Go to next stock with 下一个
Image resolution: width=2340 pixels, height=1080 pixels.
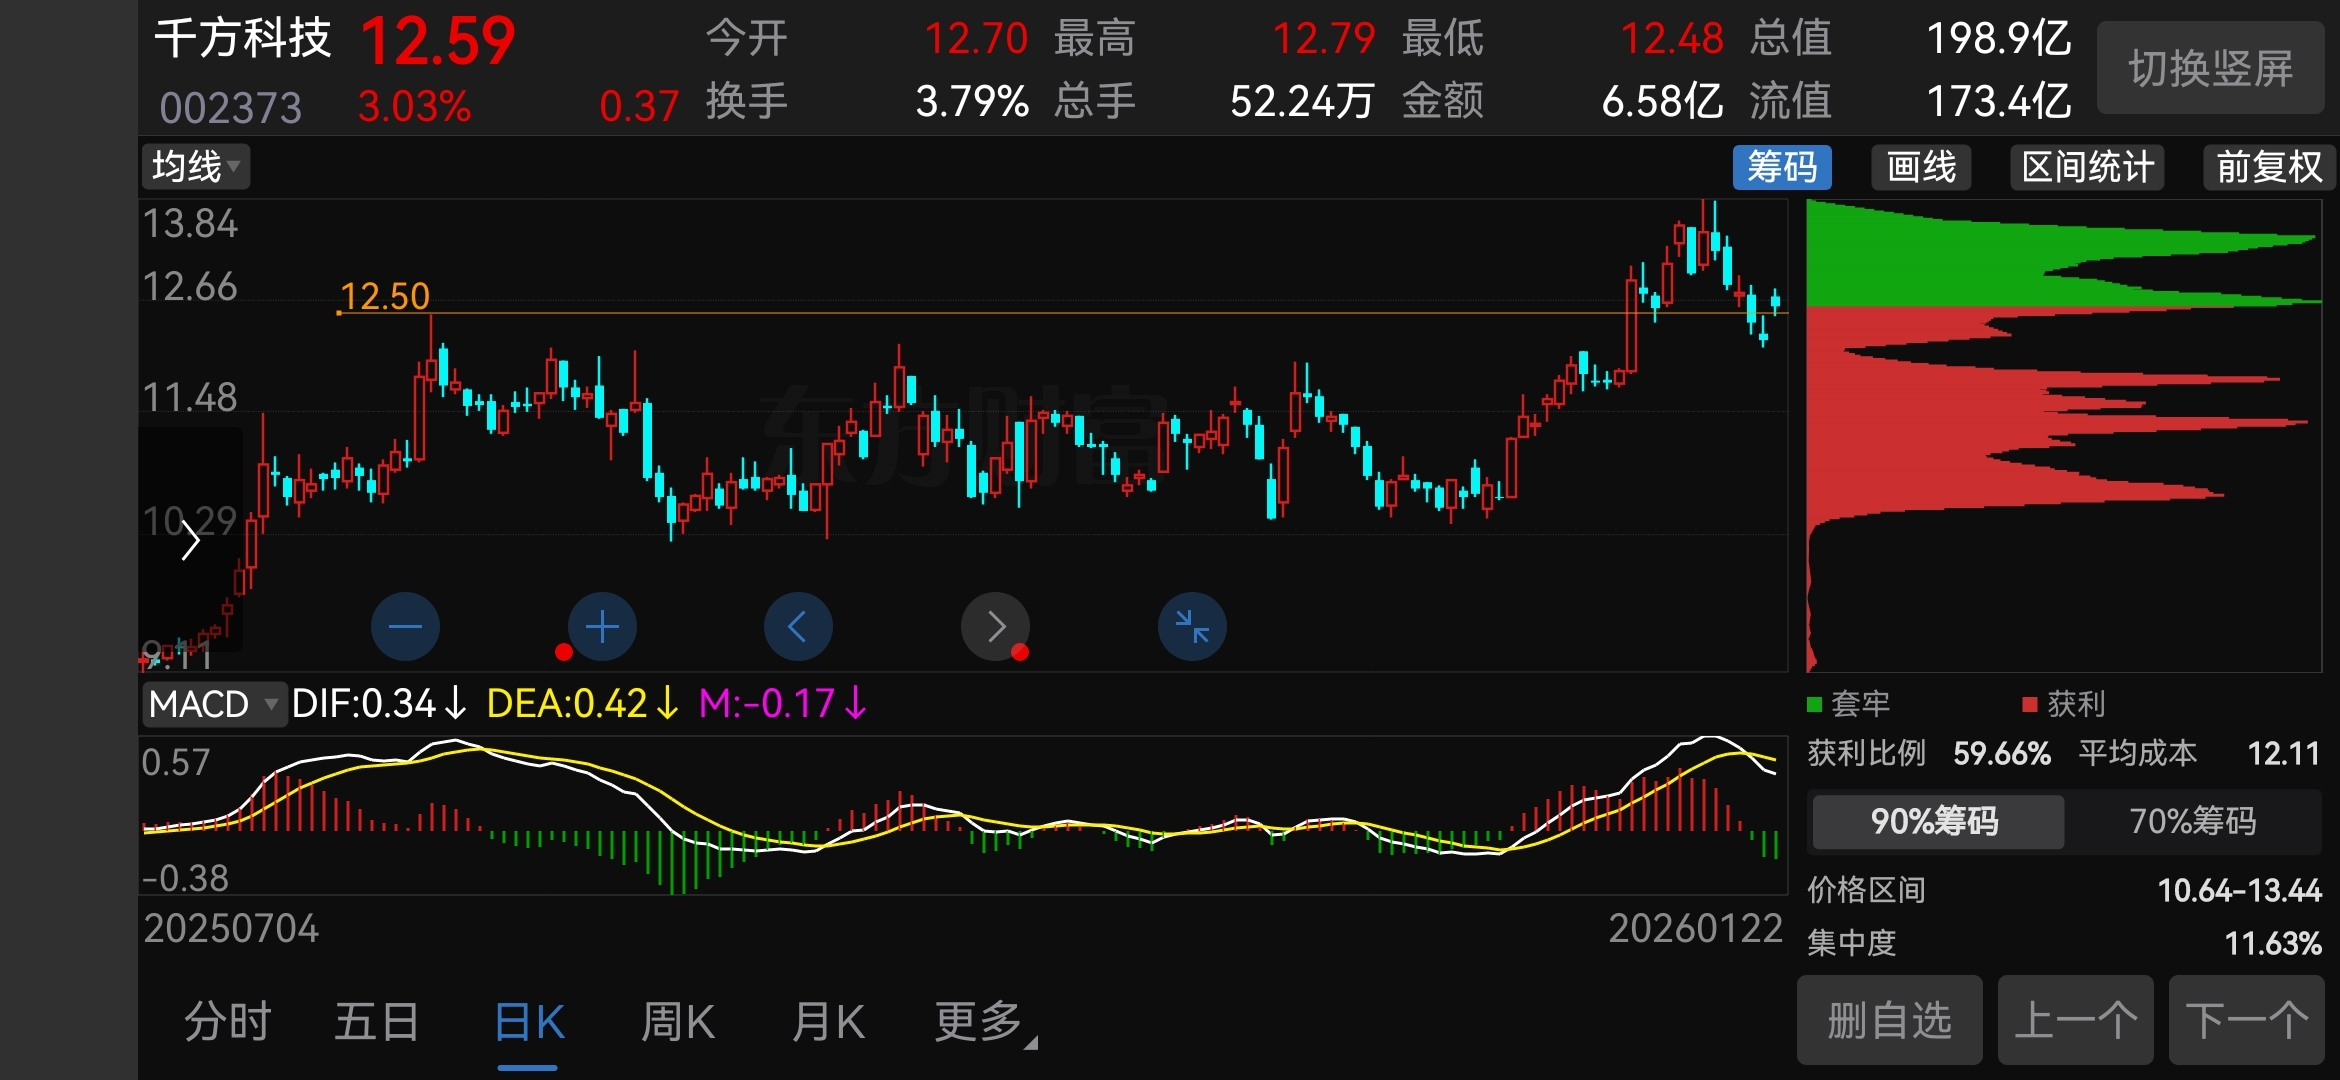[x=2246, y=1020]
